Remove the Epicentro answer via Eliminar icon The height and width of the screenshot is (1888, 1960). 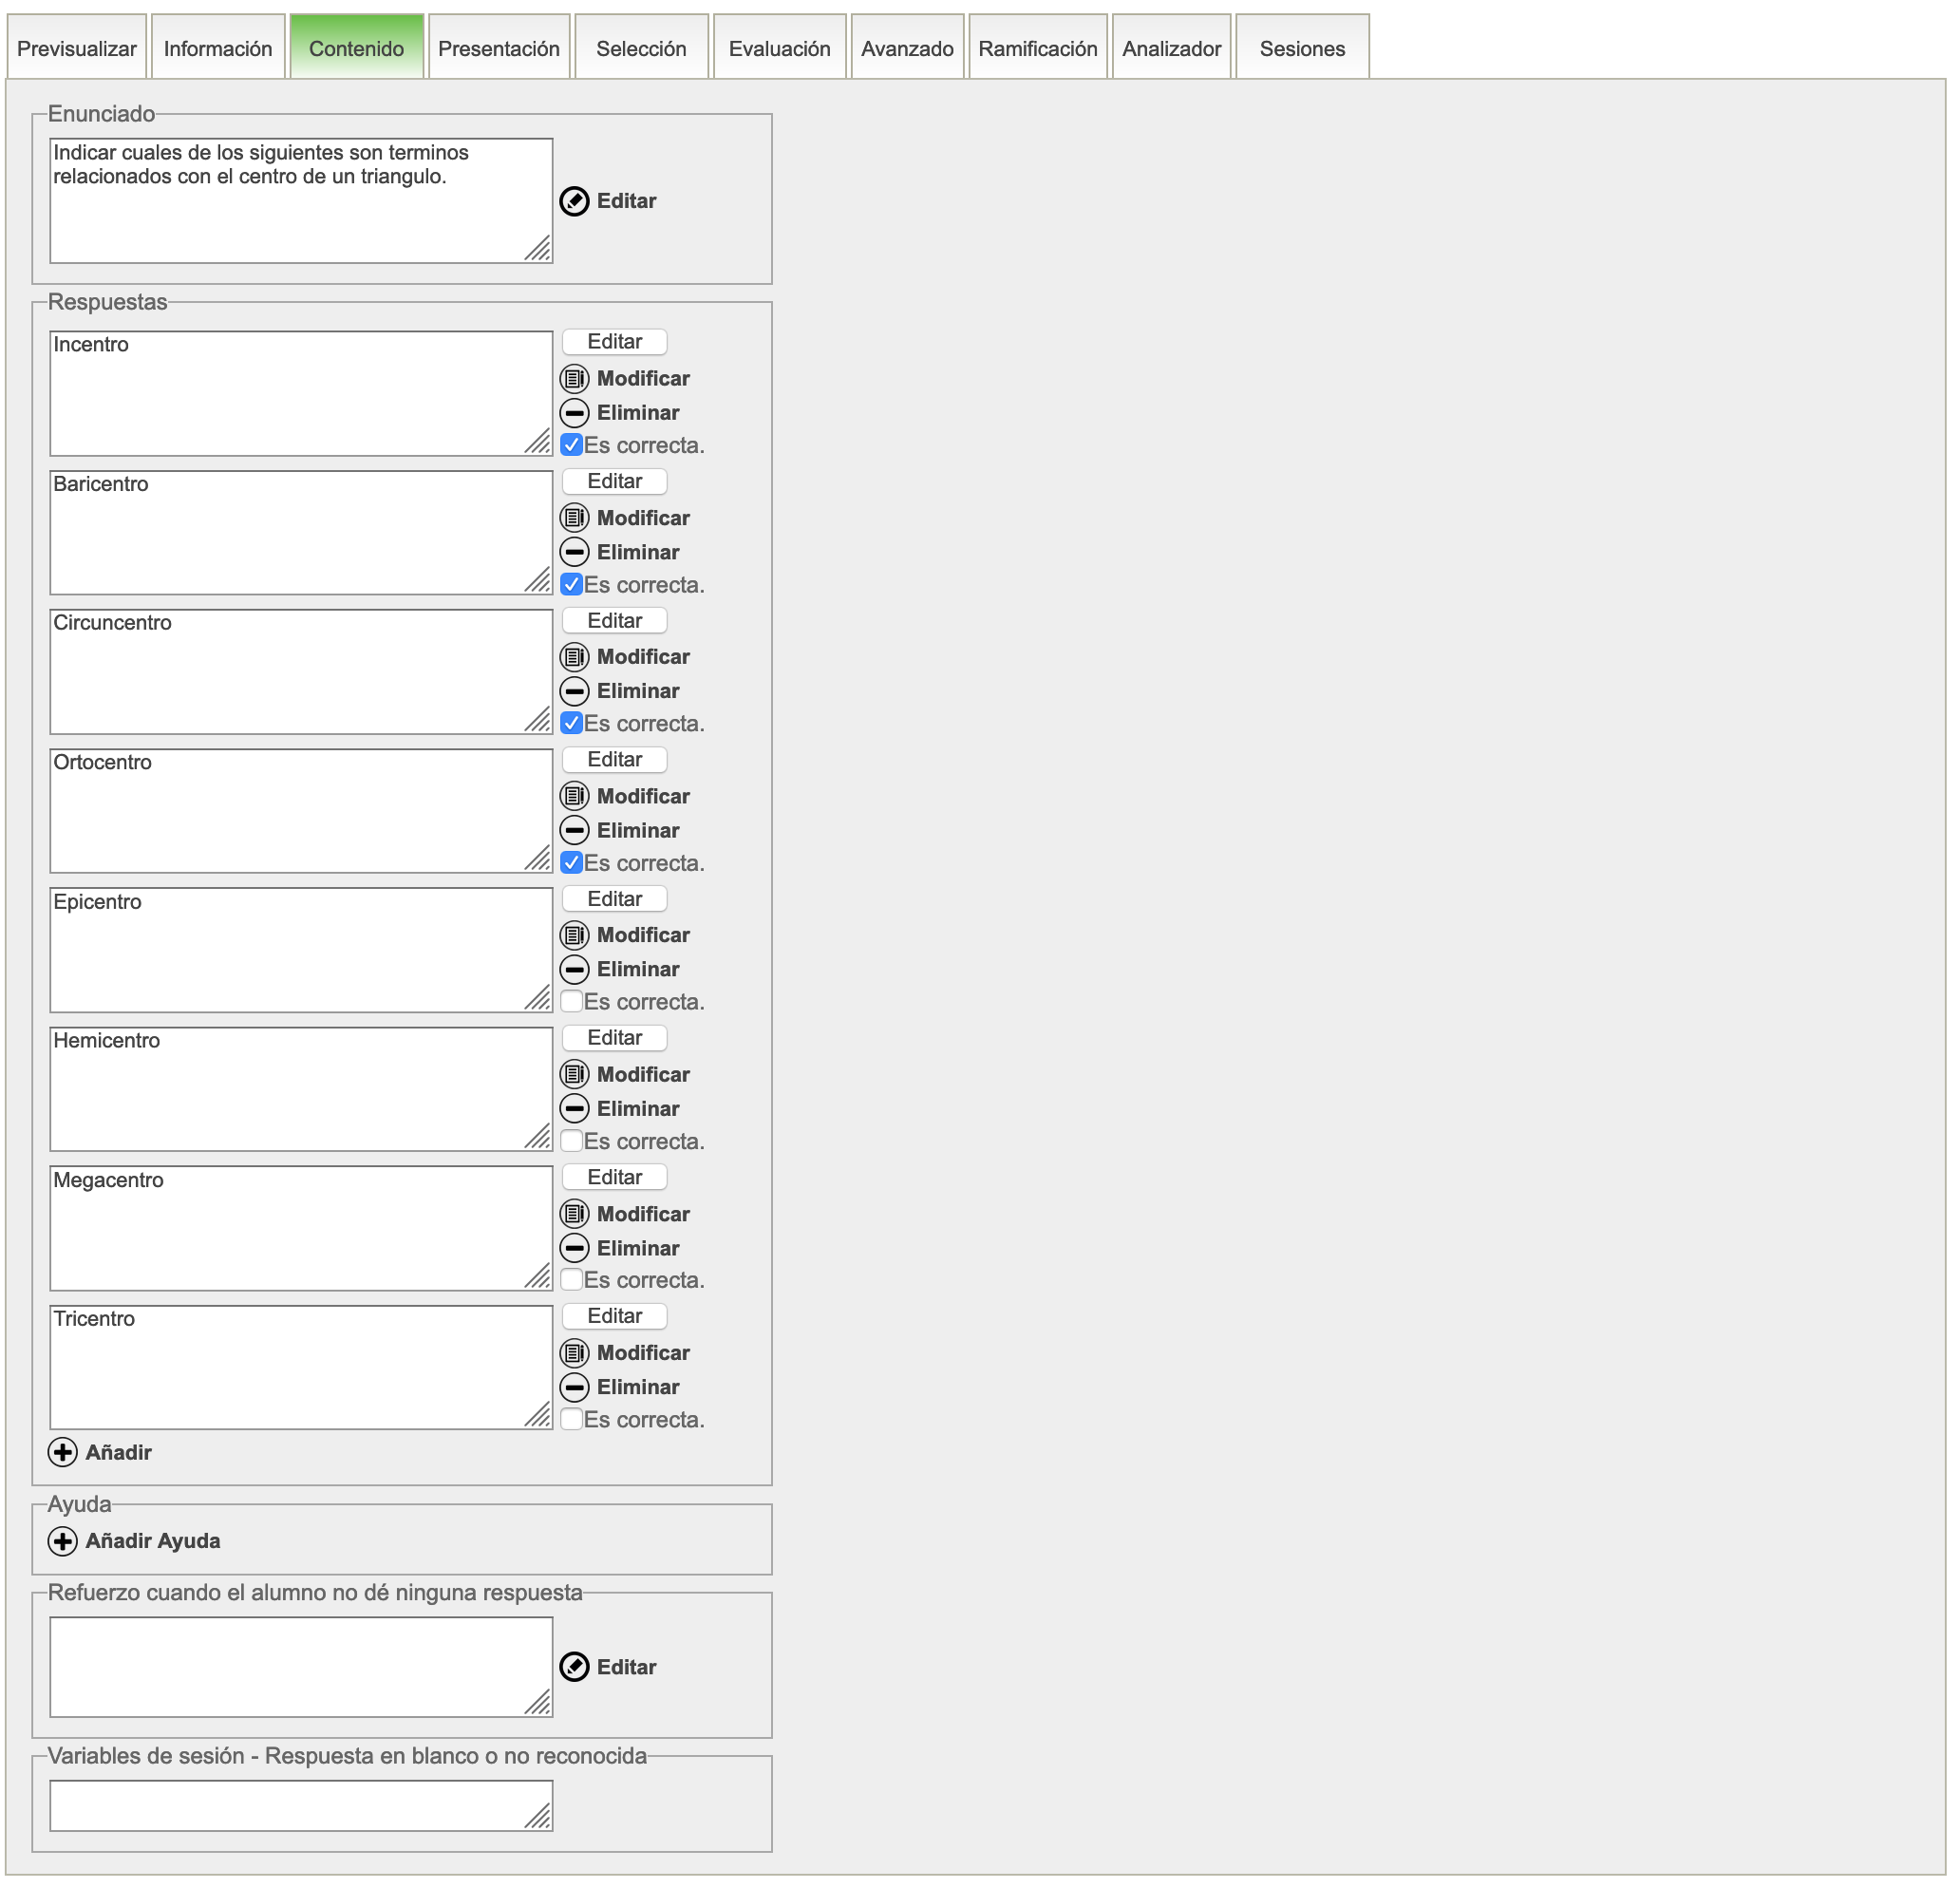click(x=574, y=969)
